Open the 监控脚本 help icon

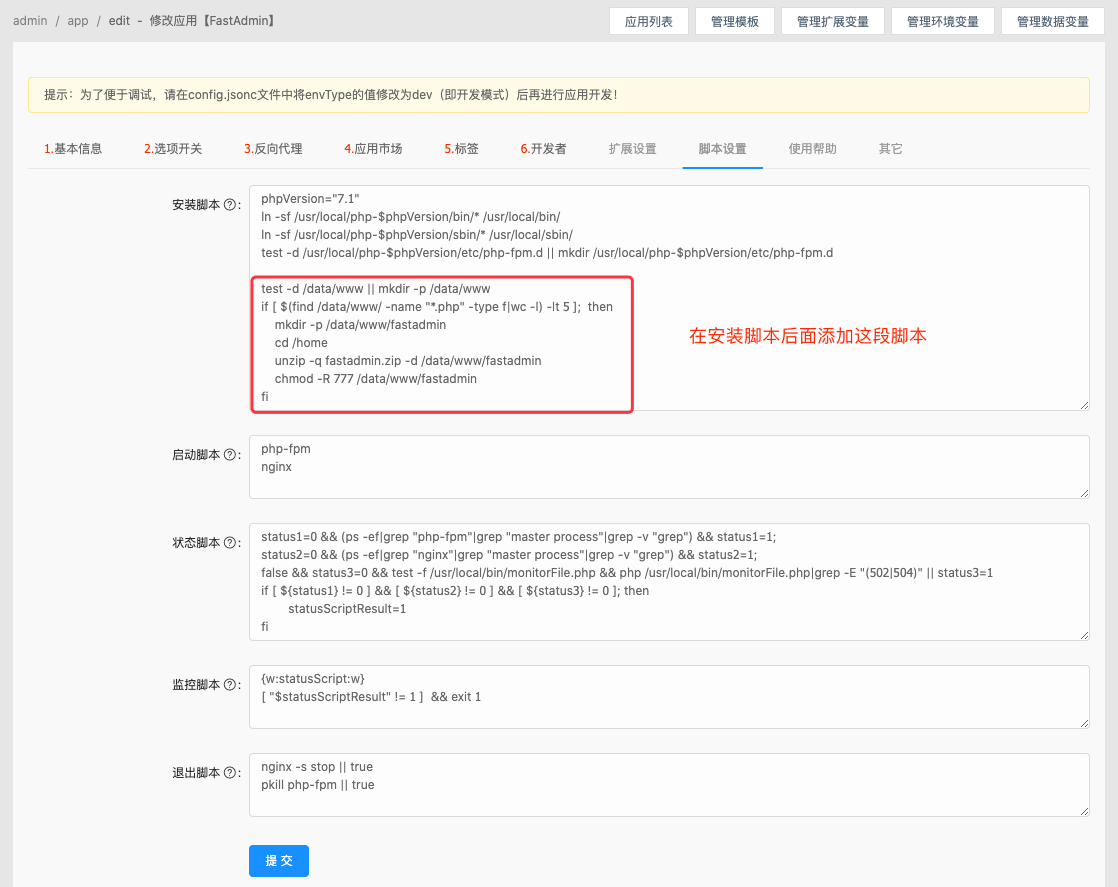click(231, 685)
